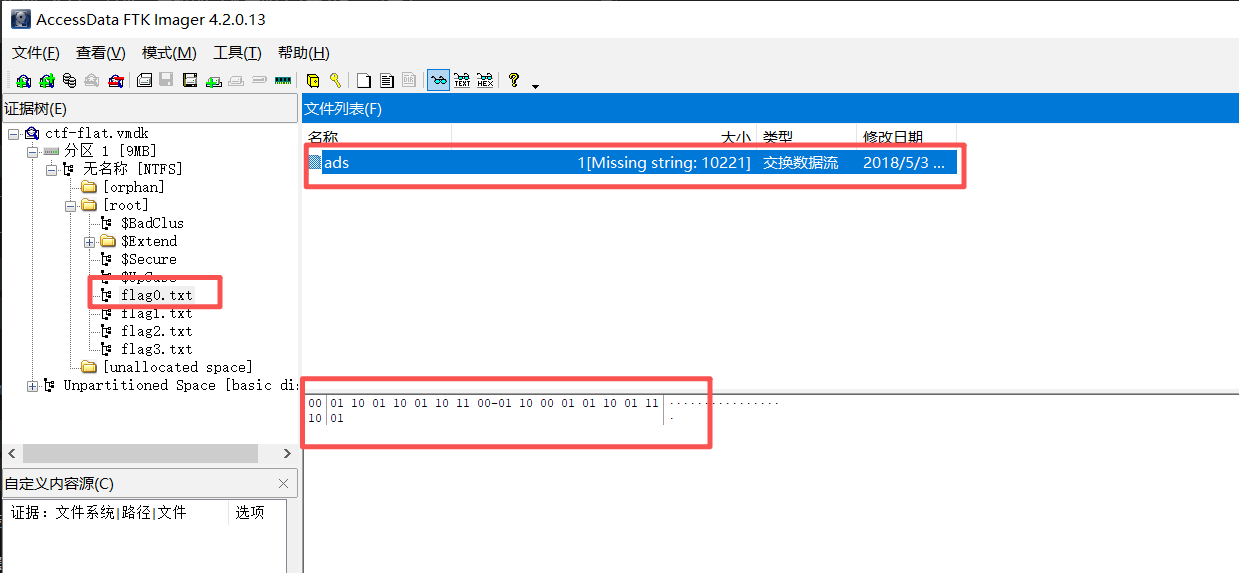This screenshot has height=573, width=1239.
Task: Sort file list by 大小 column
Action: (x=604, y=136)
